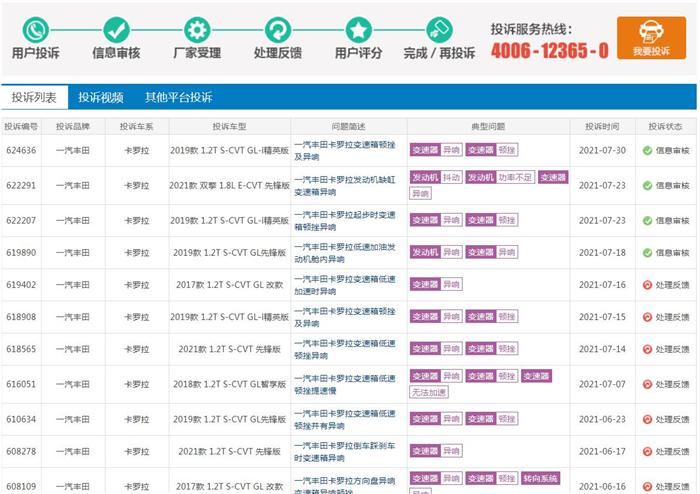Click red status icon for complaint 618565
700x494 pixels.
coord(647,349)
